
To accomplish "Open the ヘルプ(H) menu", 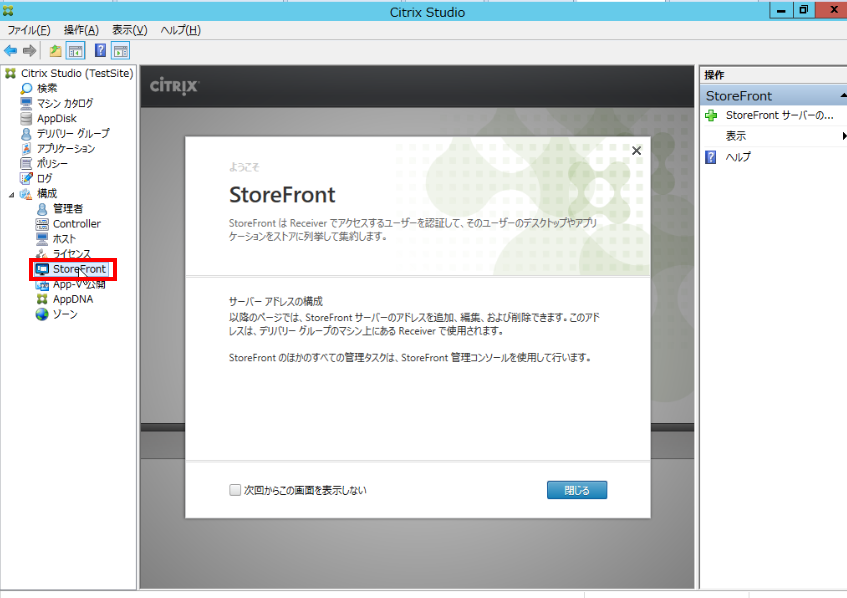I will (180, 30).
